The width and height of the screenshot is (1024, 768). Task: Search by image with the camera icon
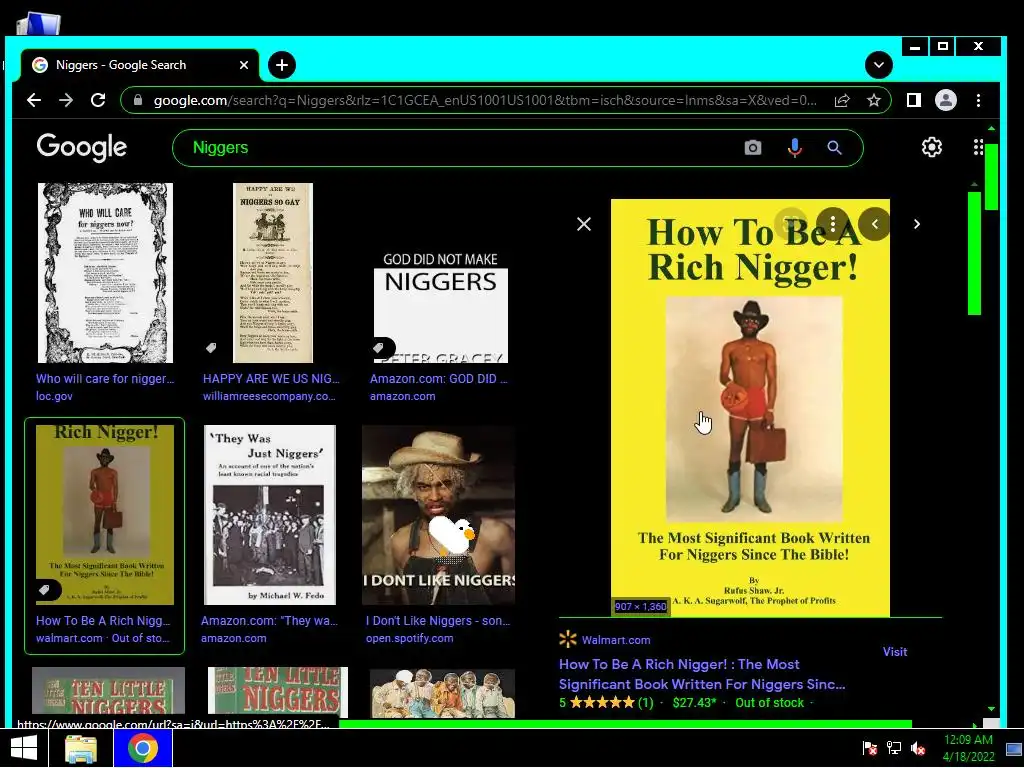pyautogui.click(x=753, y=148)
